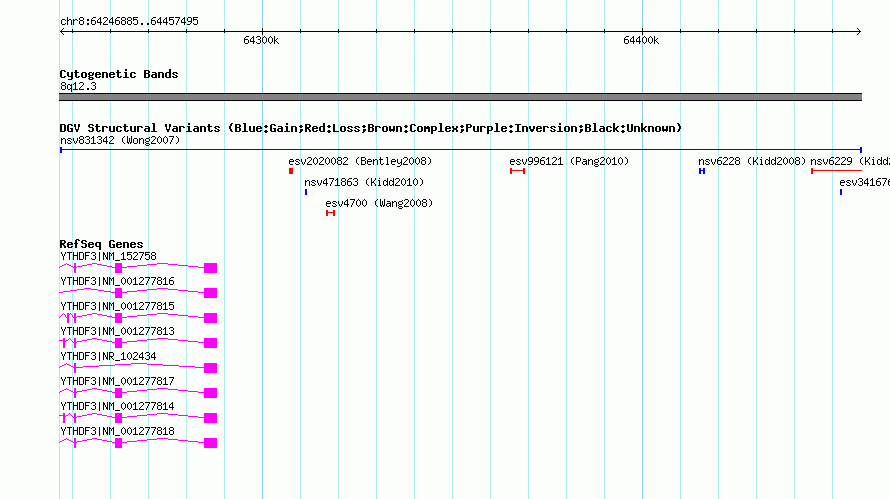Image resolution: width=890 pixels, height=499 pixels.
Task: Open transcript YTHDF3|NM_001277817 label
Action: click(x=117, y=381)
